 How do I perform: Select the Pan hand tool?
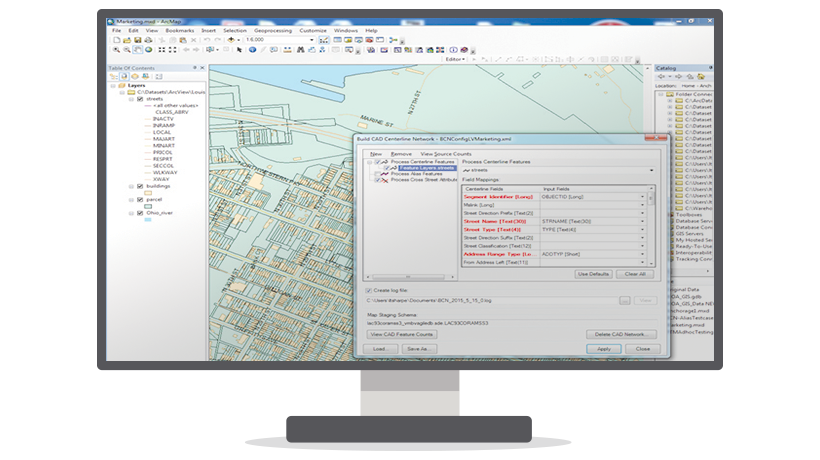pyautogui.click(x=138, y=50)
